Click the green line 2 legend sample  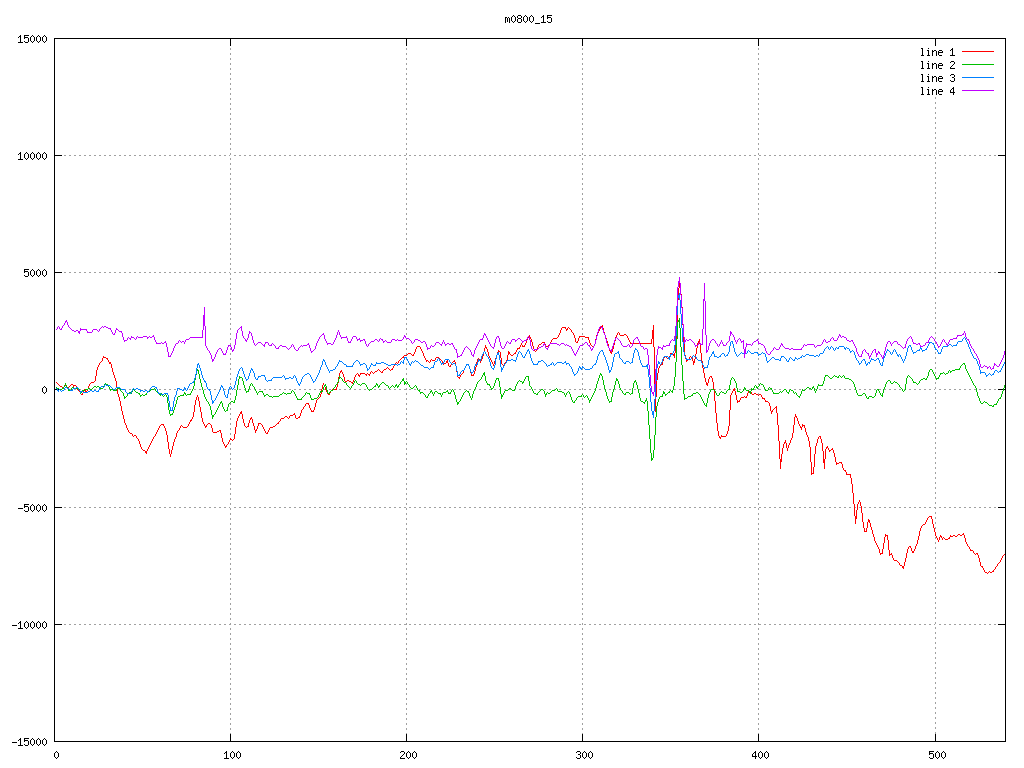pos(979,65)
